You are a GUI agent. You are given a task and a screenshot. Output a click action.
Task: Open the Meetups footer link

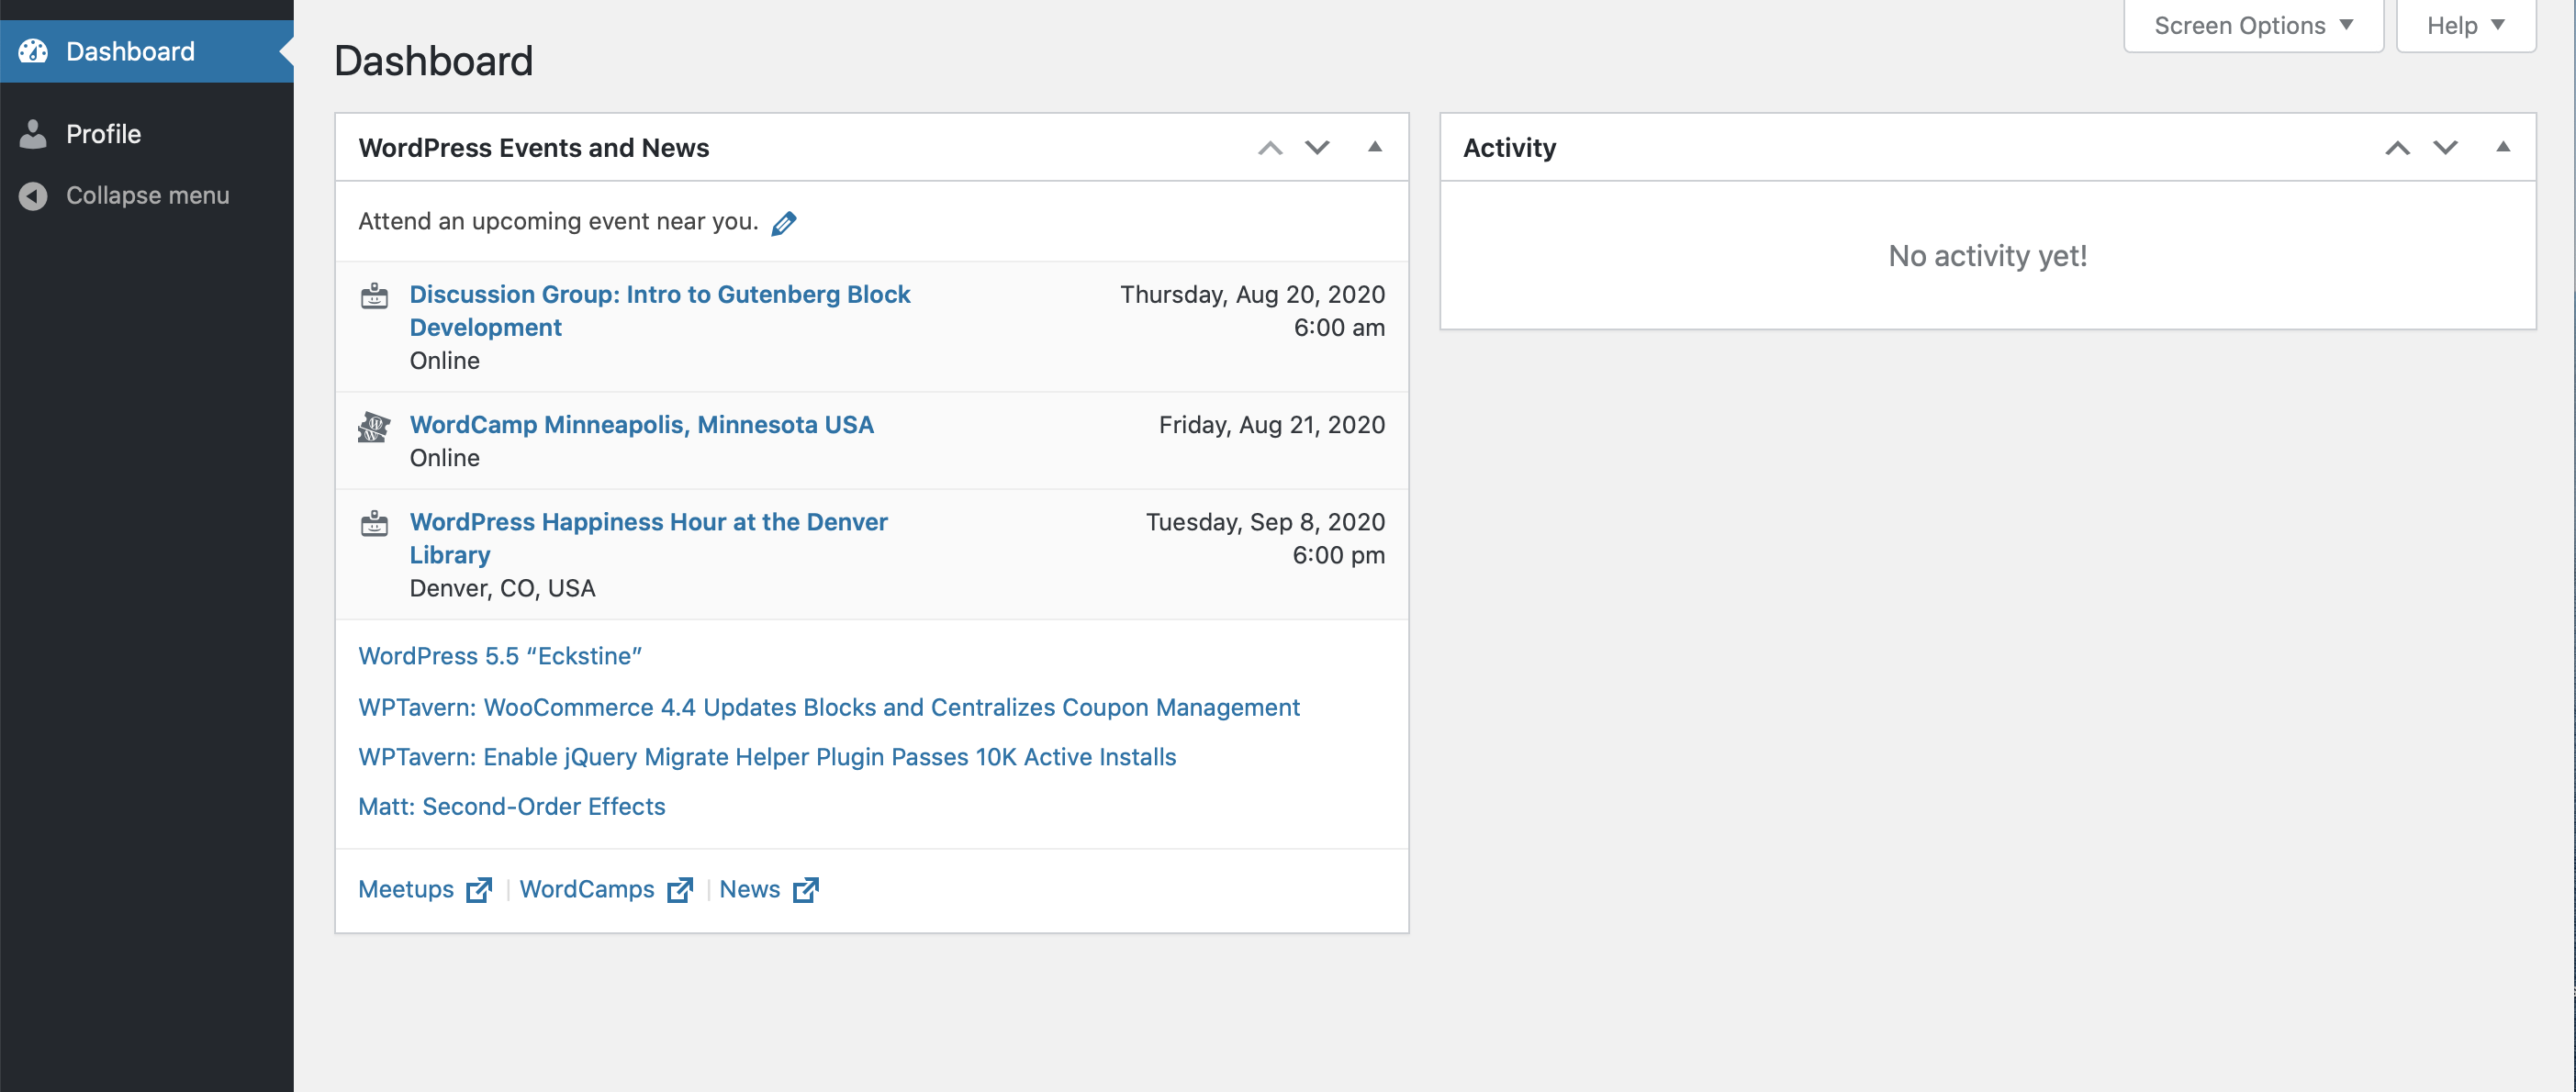[405, 889]
